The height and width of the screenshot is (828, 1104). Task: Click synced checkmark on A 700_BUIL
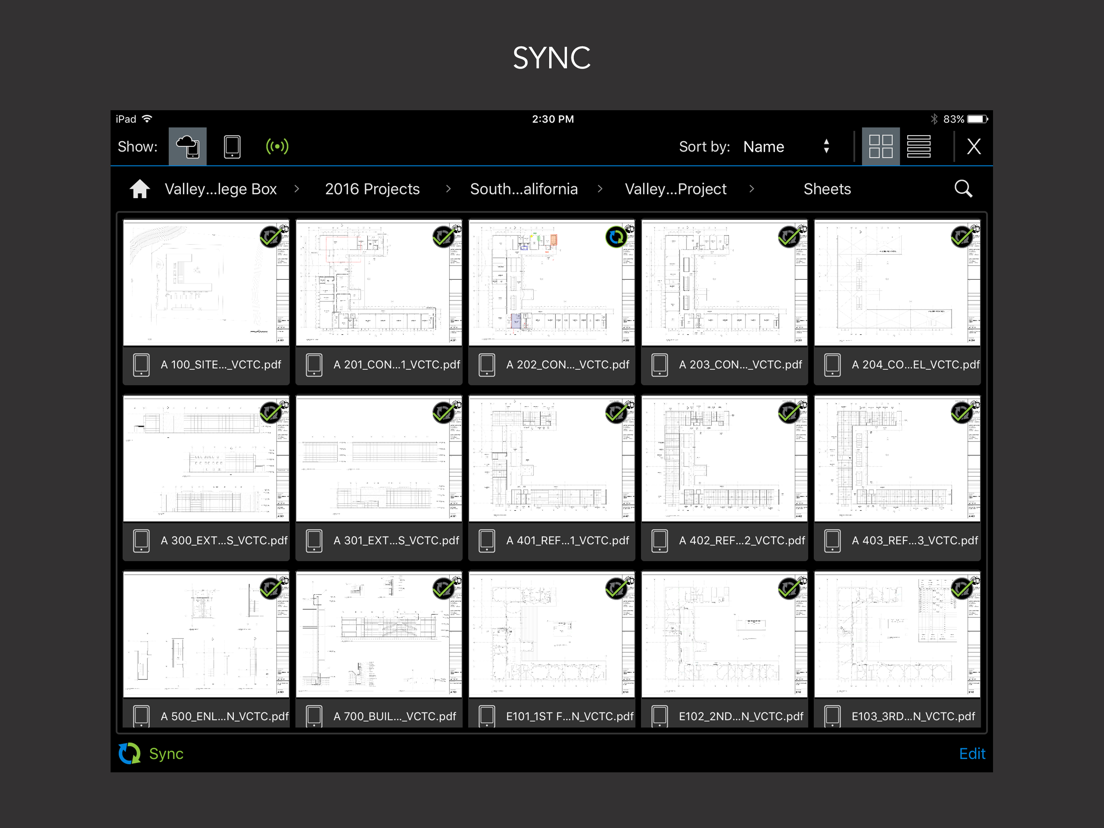click(444, 589)
